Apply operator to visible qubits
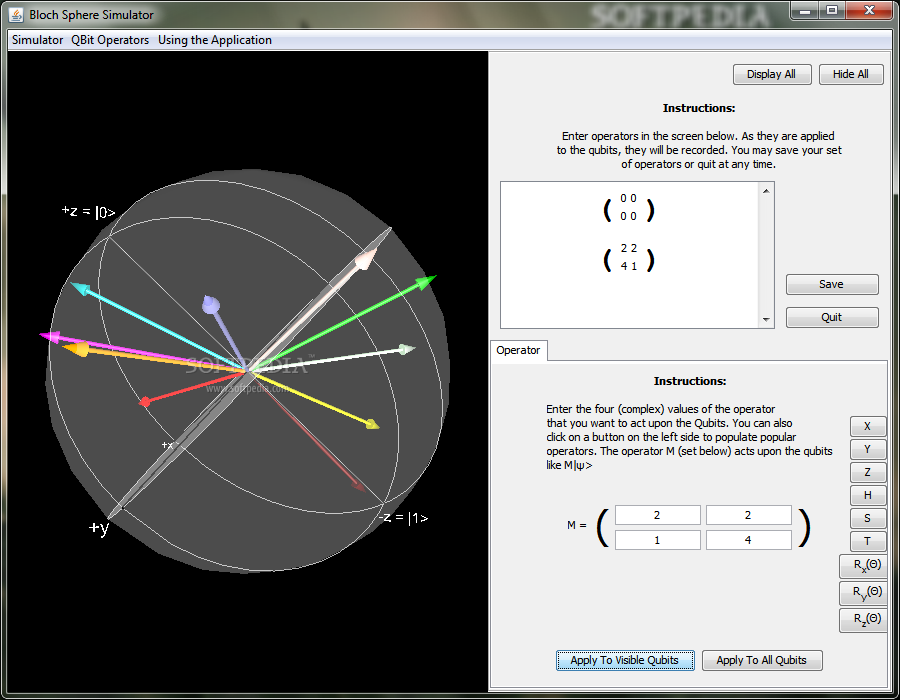This screenshot has width=900, height=700. point(624,660)
